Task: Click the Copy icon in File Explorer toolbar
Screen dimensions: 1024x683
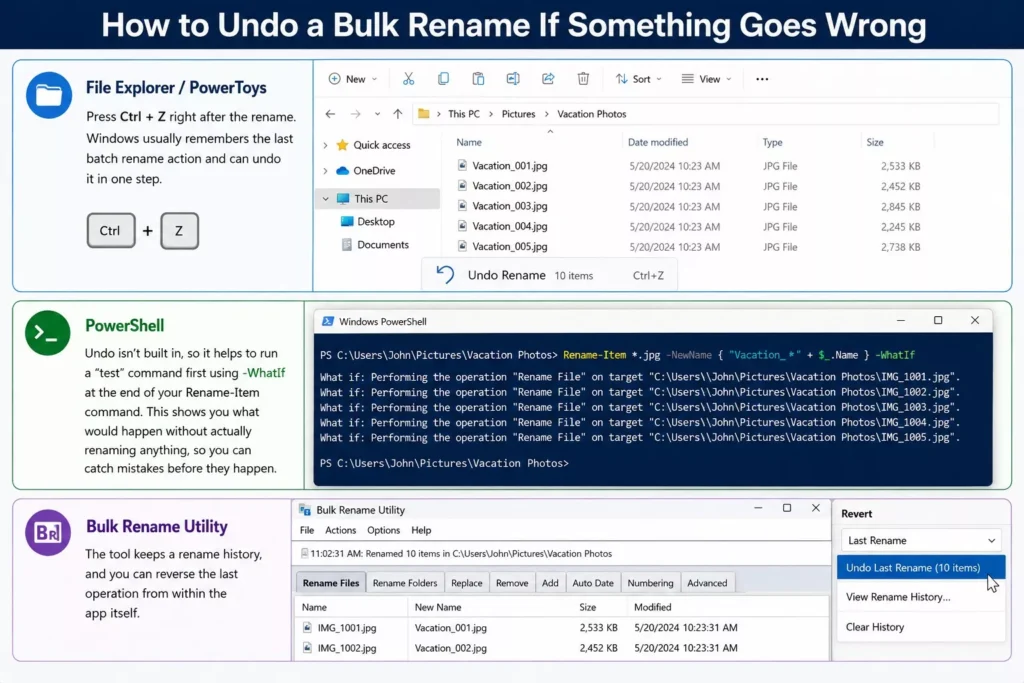Action: [x=443, y=79]
